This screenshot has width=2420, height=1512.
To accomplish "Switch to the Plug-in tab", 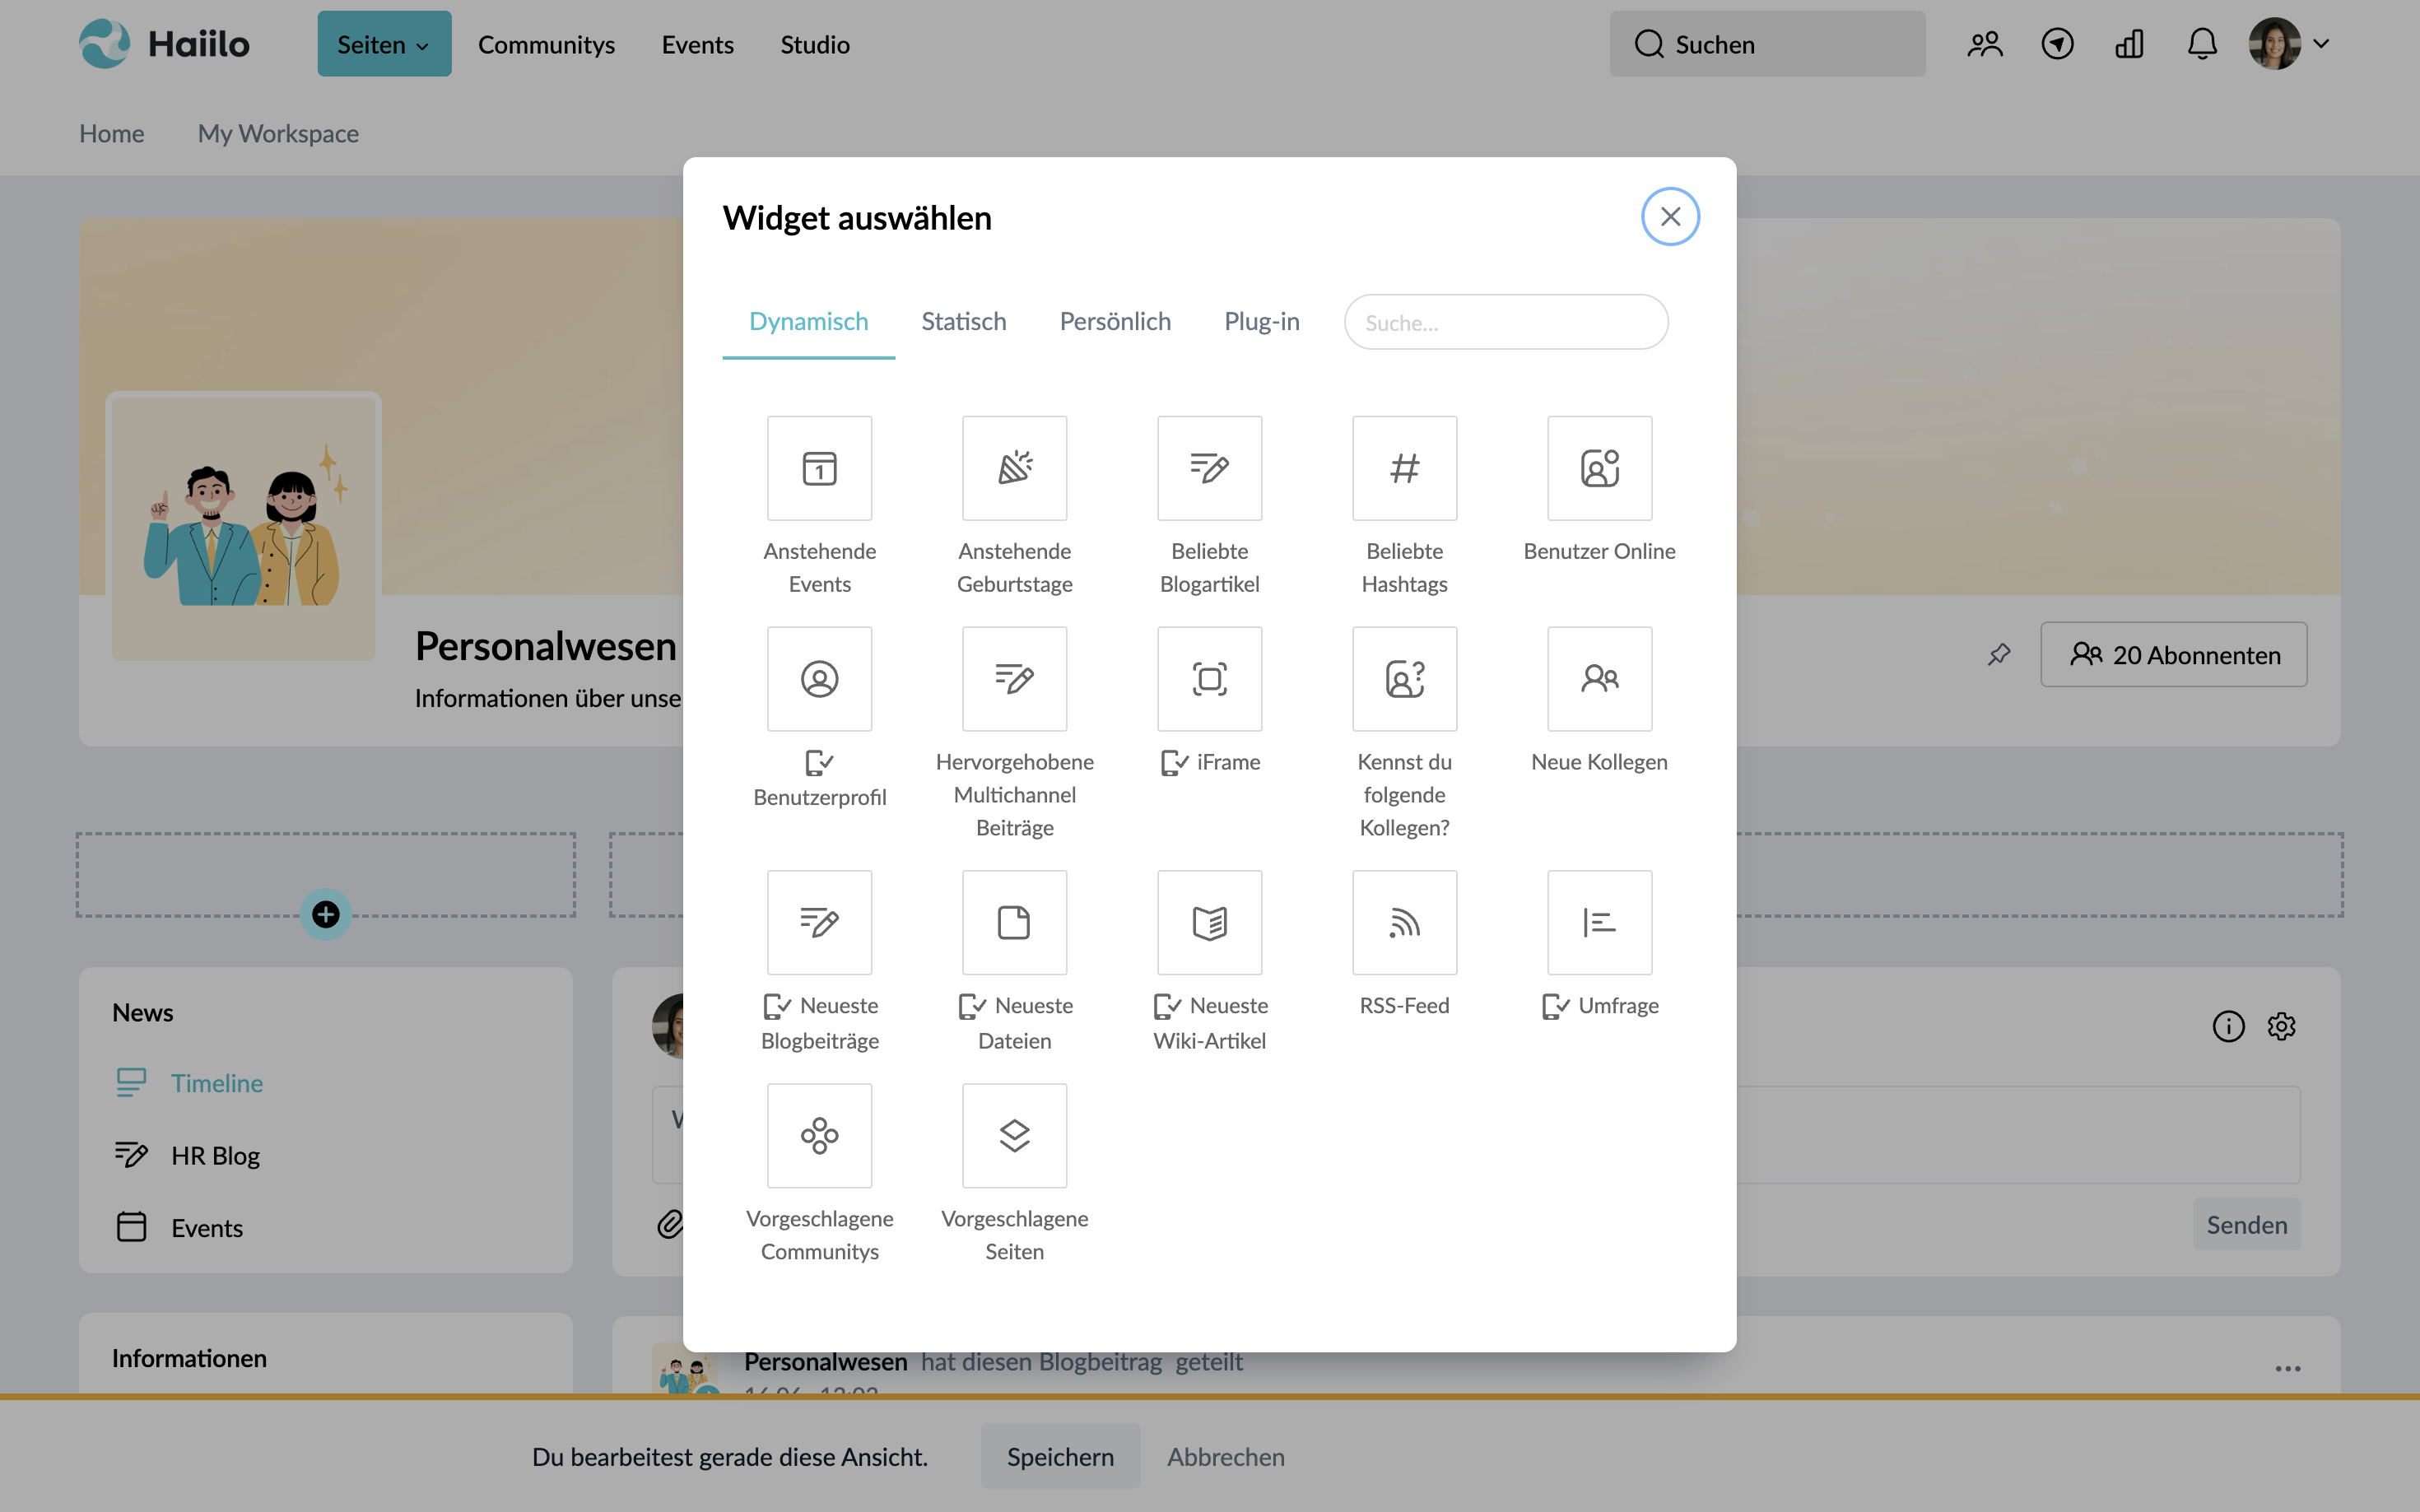I will click(1261, 322).
